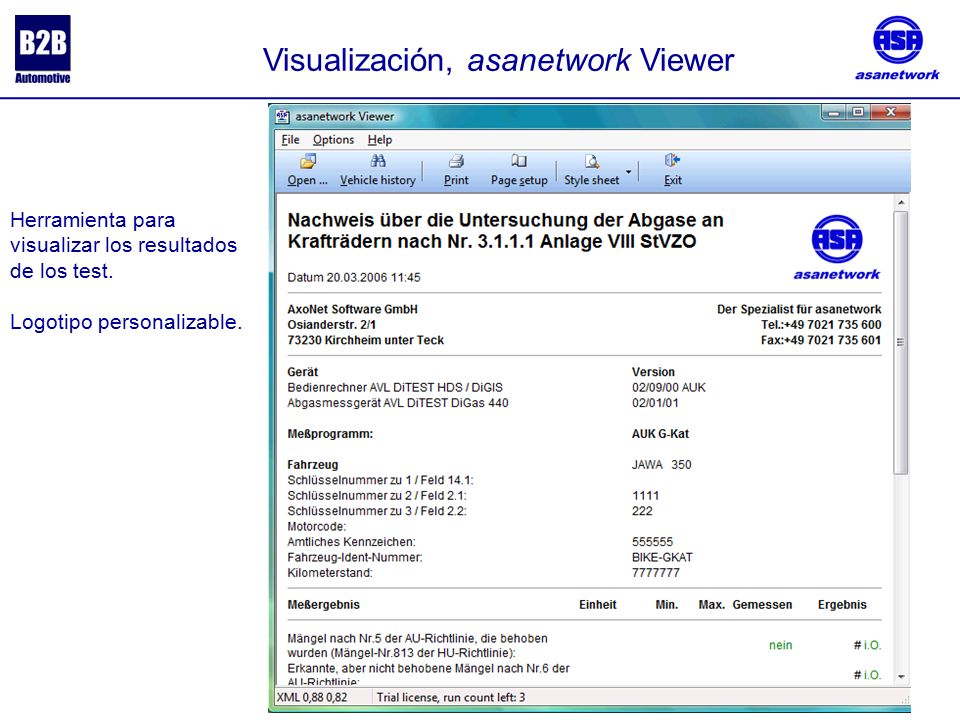Click the 'Fax:+49 7021 735 601' line
The width and height of the screenshot is (960, 720).
coord(821,340)
